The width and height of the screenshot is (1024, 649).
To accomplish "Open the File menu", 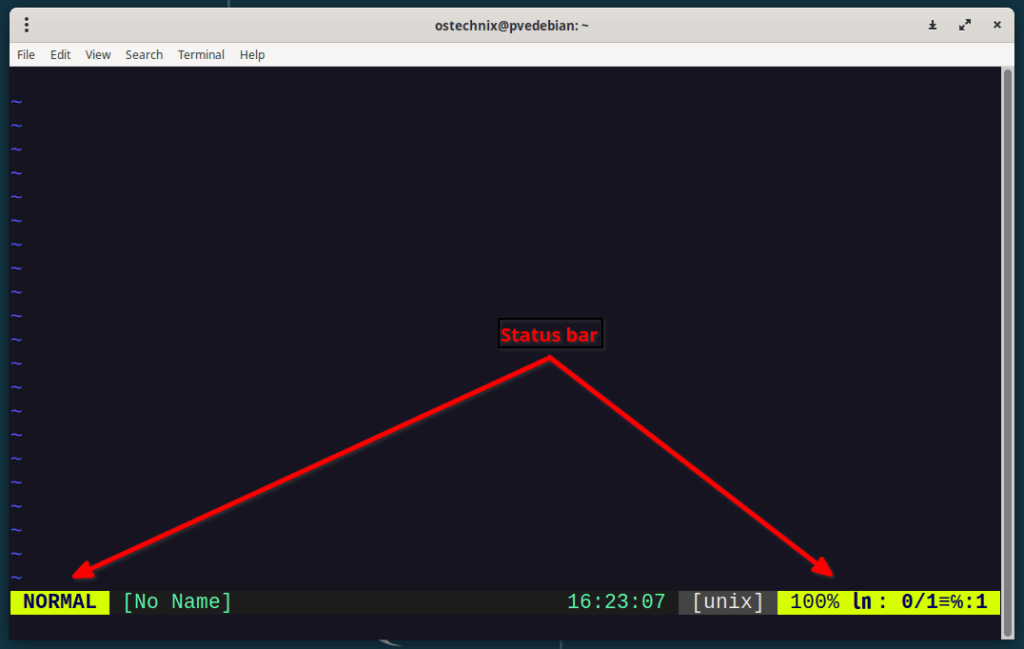I will point(25,55).
